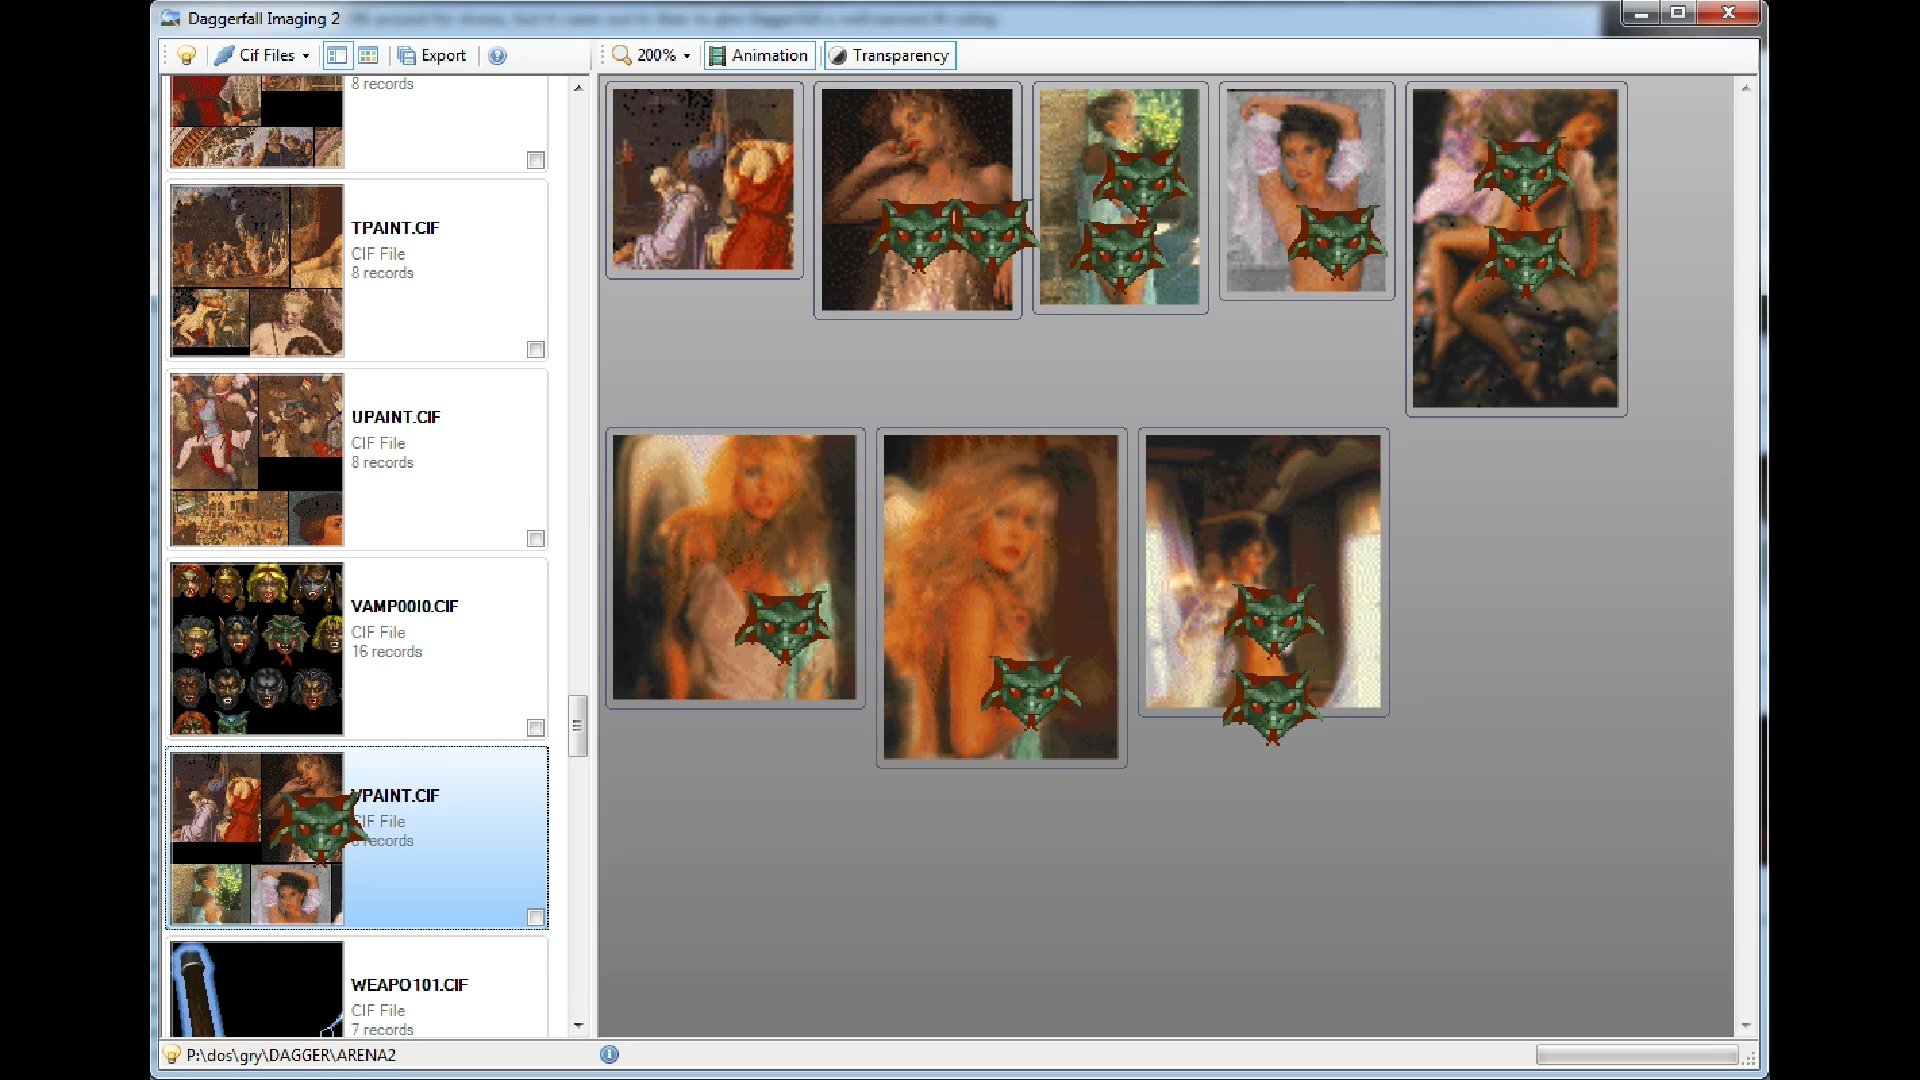Open the 200% zoom dropdown arrow
Screen dimensions: 1920x1080
point(687,56)
